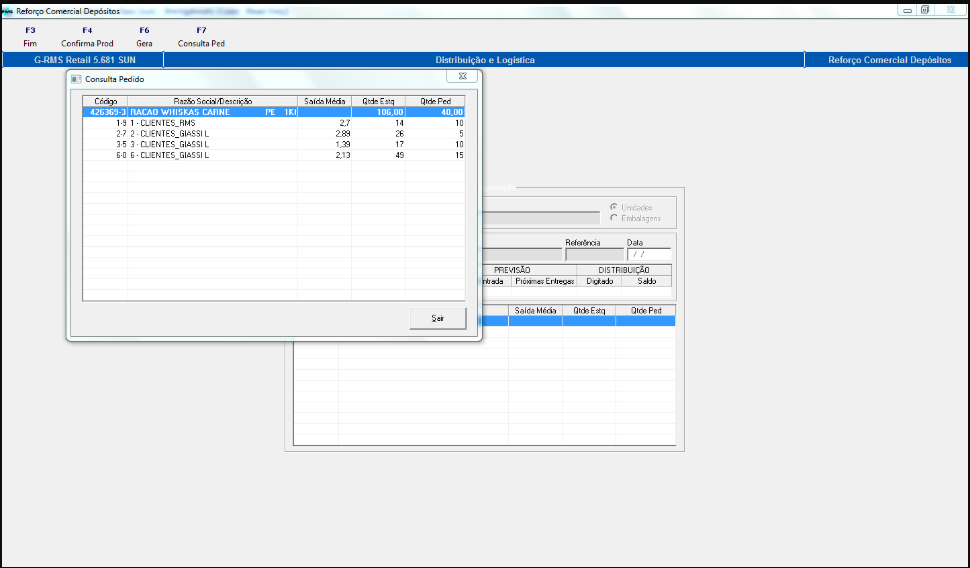970x568 pixels.
Task: Select the 6 - CLIENTES_GIASSI L row
Action: (x=273, y=155)
